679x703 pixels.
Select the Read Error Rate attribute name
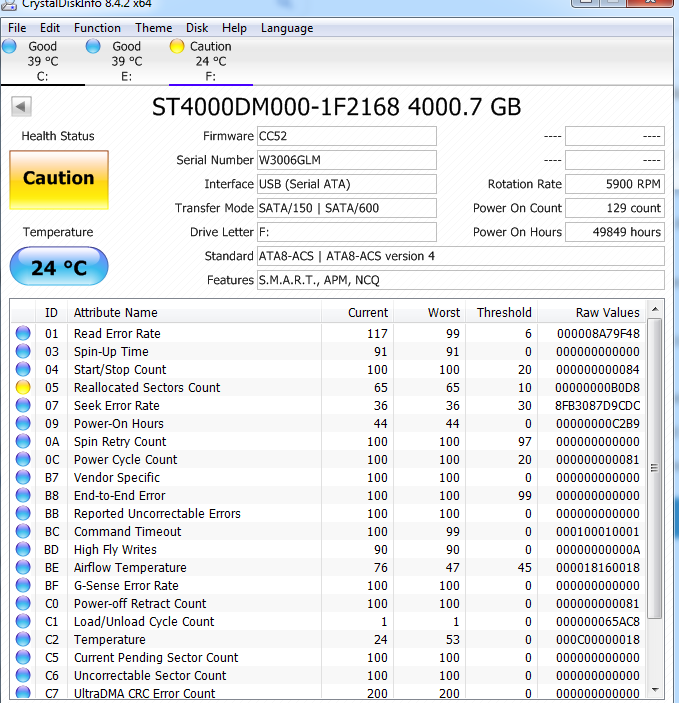pos(117,334)
